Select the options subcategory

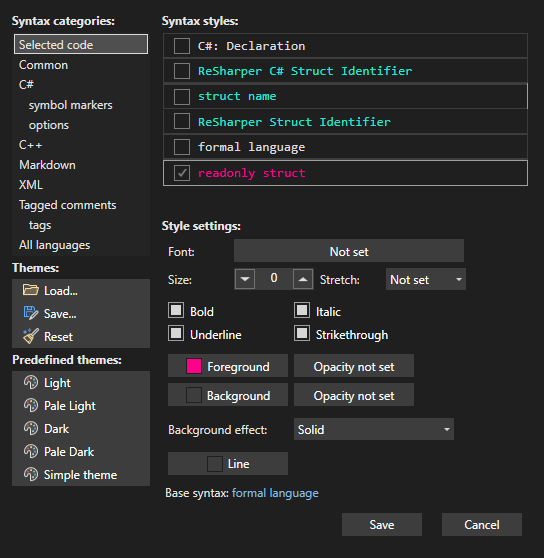pos(81,125)
